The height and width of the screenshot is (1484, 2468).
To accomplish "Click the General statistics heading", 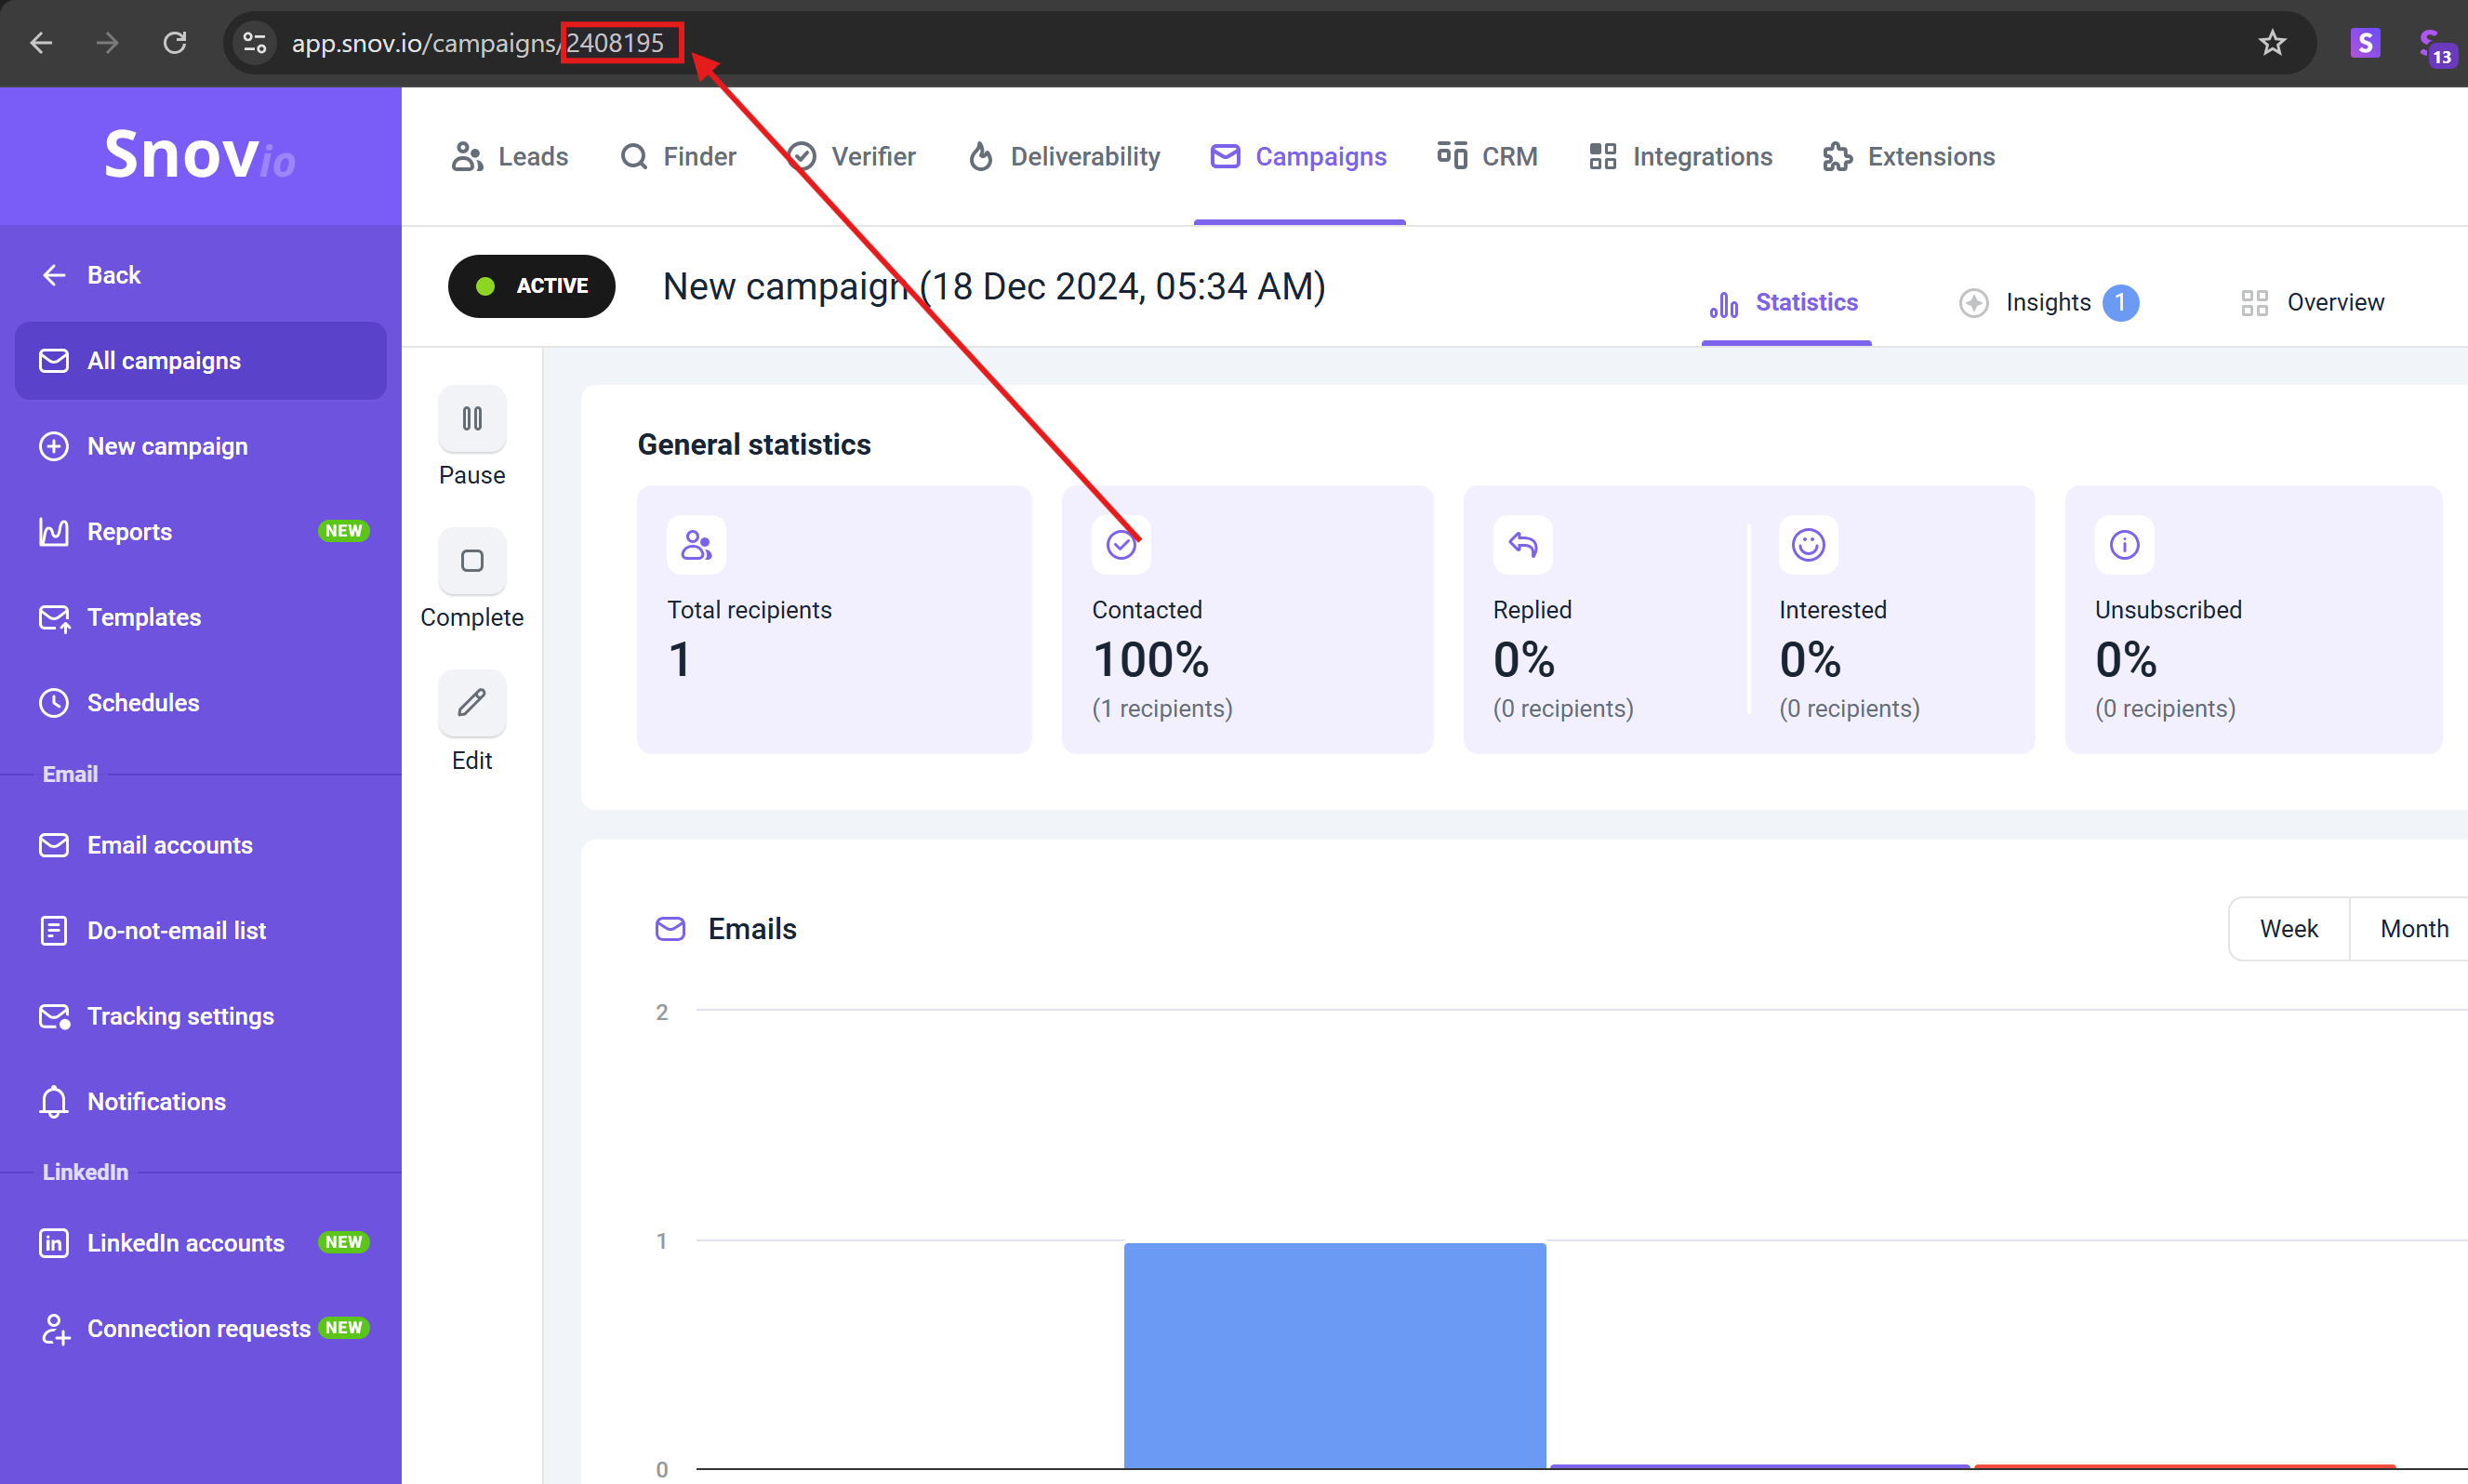I will pyautogui.click(x=754, y=445).
